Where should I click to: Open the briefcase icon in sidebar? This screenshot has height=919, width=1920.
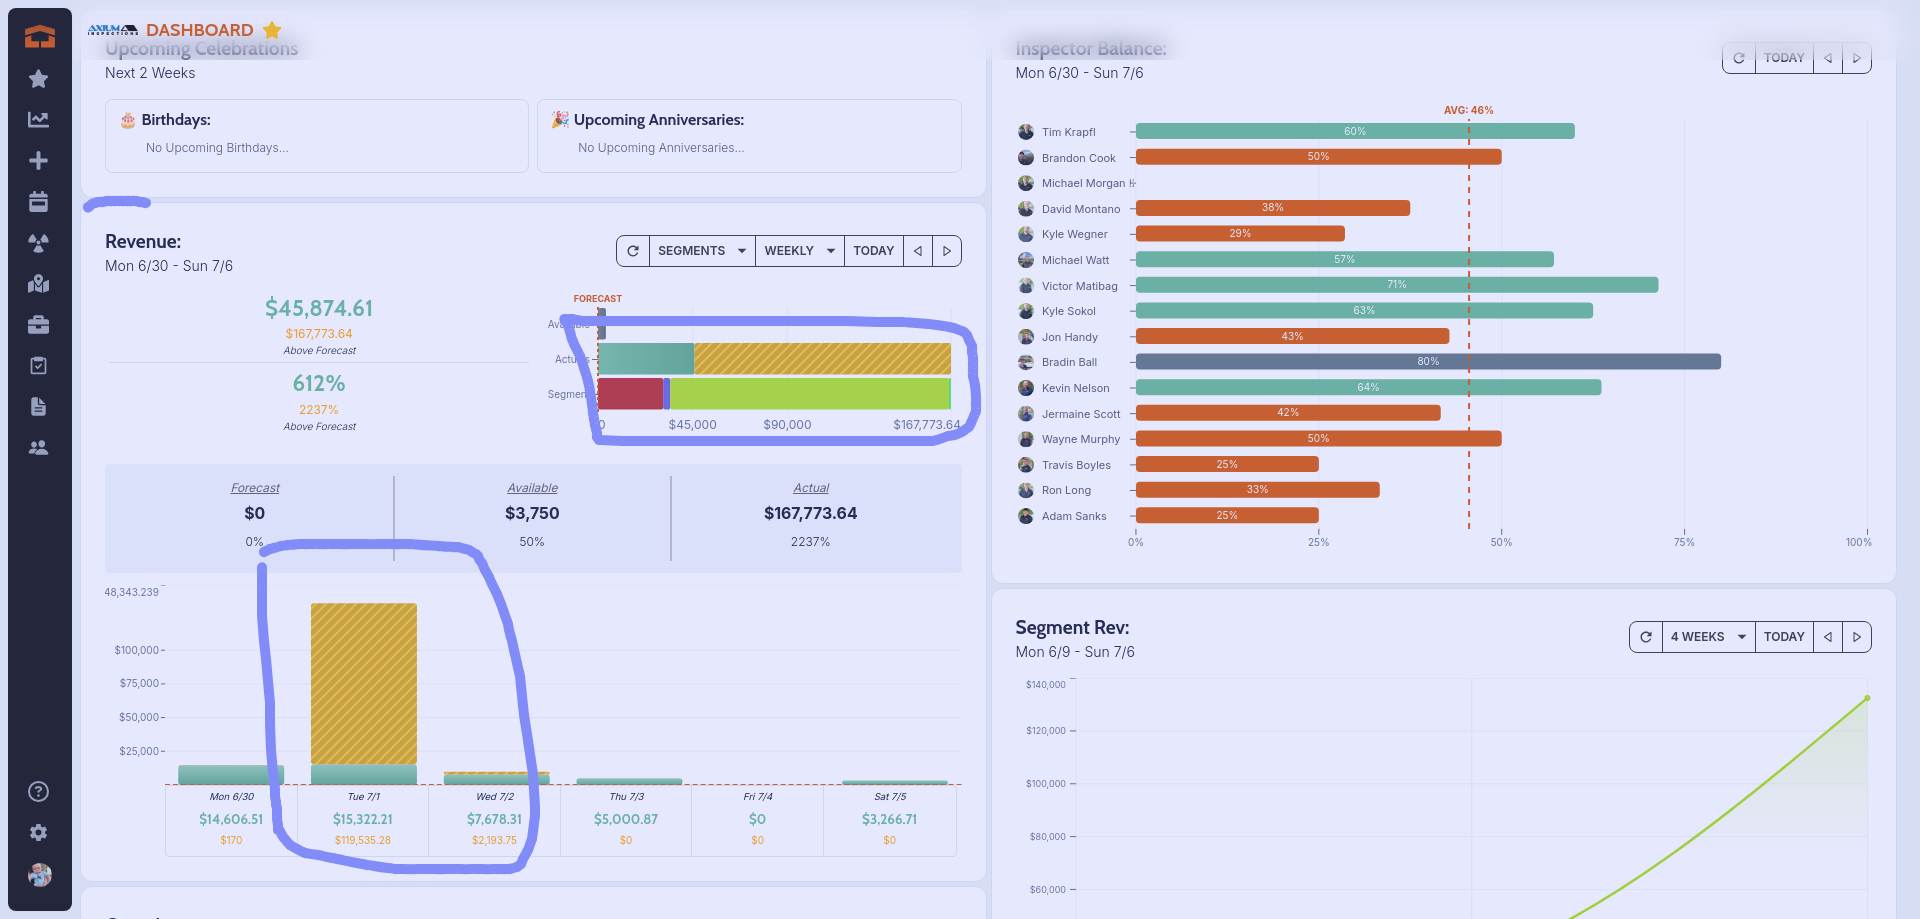[x=38, y=325]
